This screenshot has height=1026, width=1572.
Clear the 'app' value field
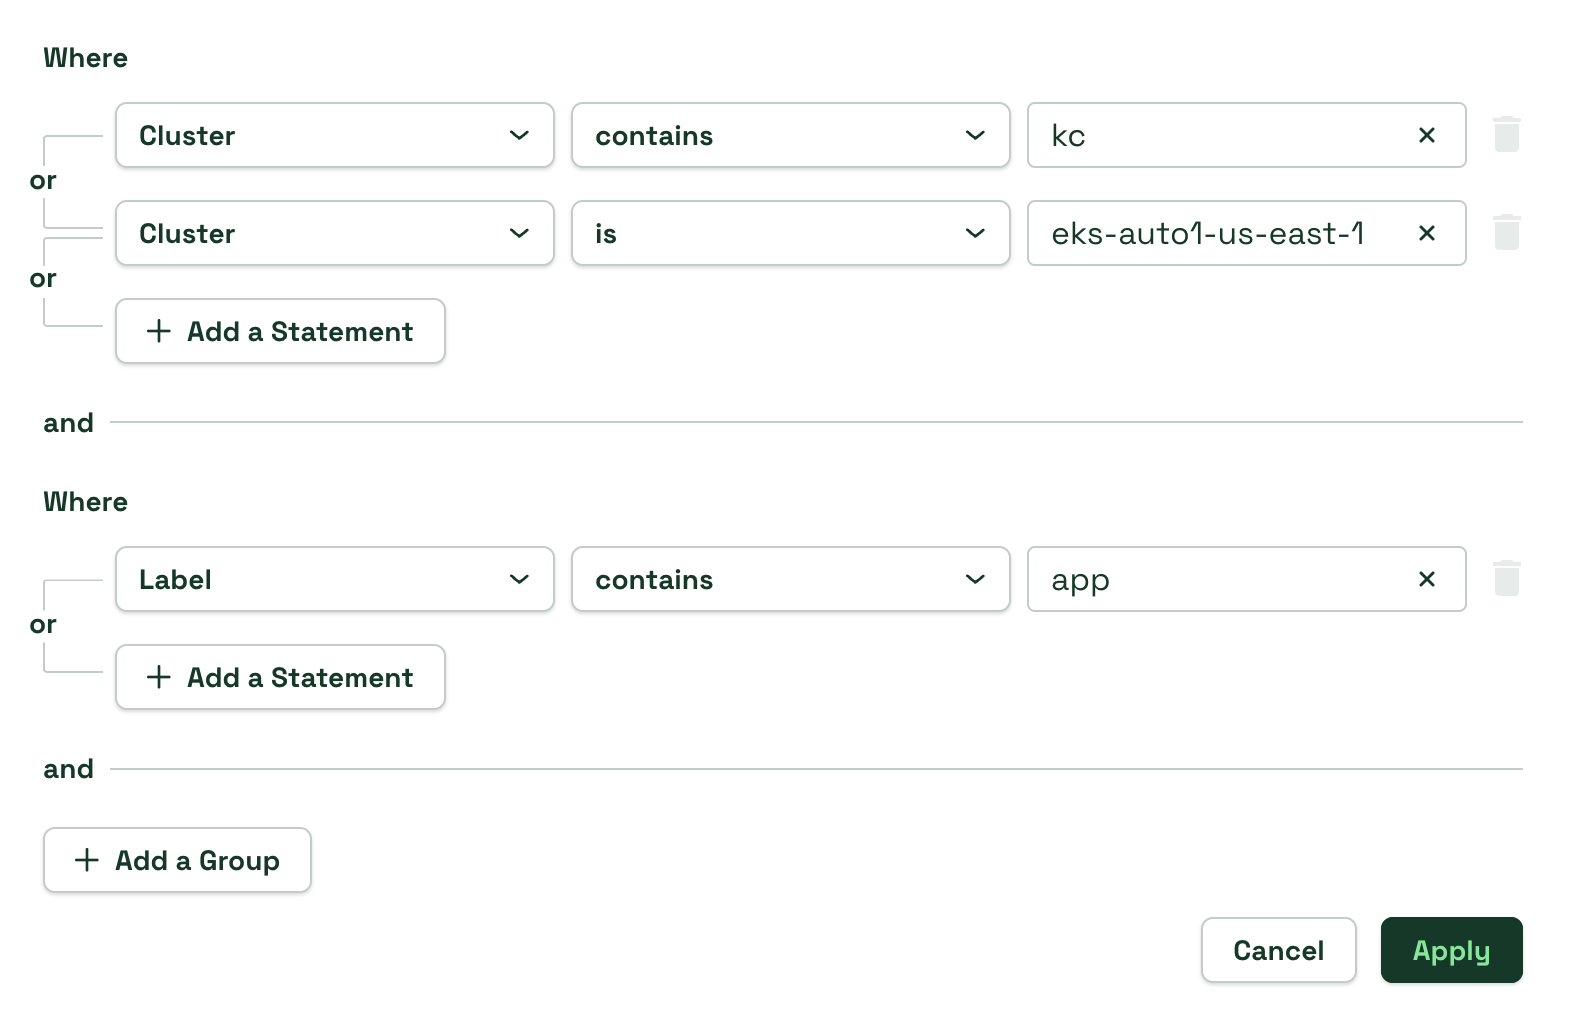click(x=1427, y=579)
